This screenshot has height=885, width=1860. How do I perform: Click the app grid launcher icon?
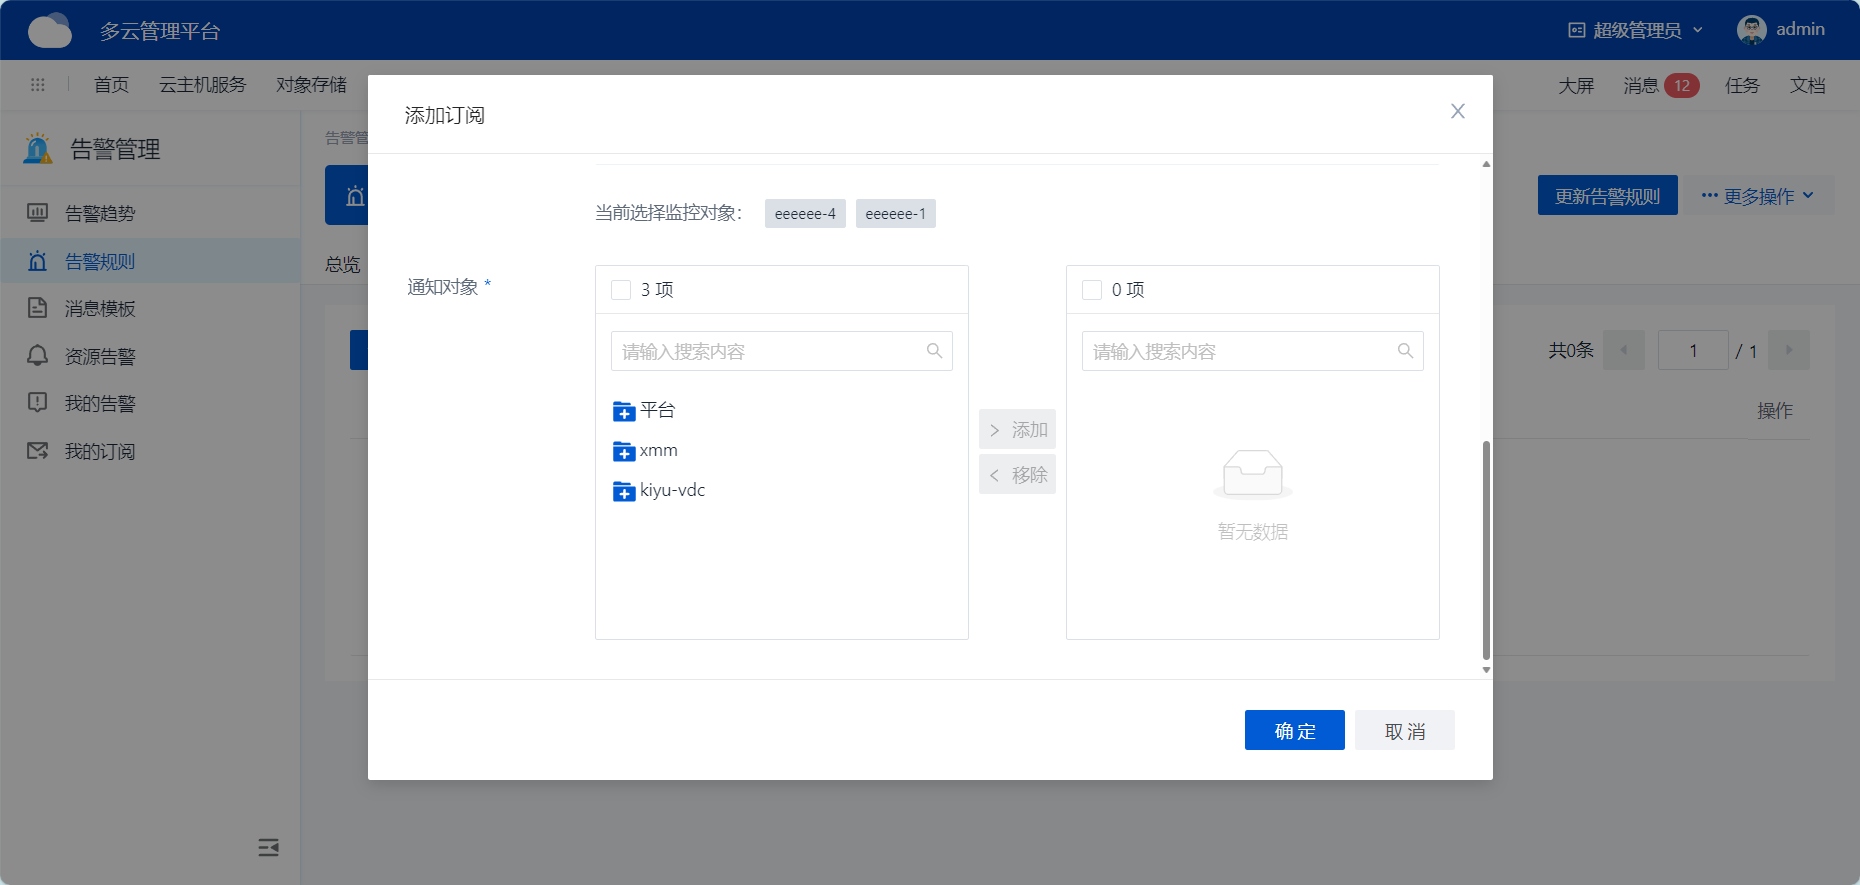38,85
